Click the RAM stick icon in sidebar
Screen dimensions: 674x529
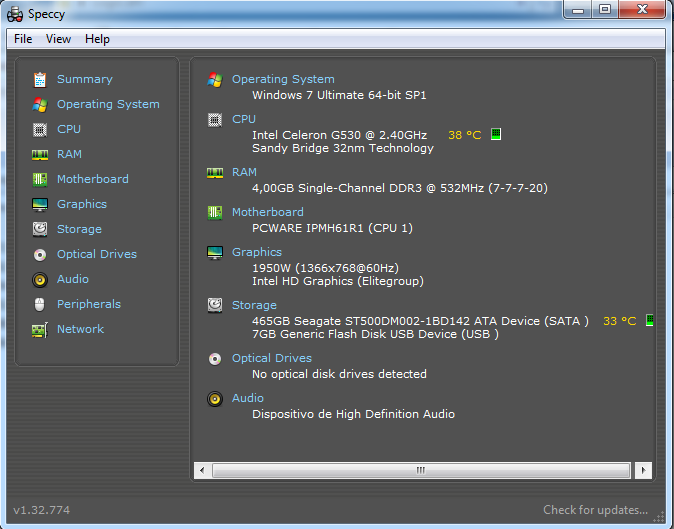[40, 155]
